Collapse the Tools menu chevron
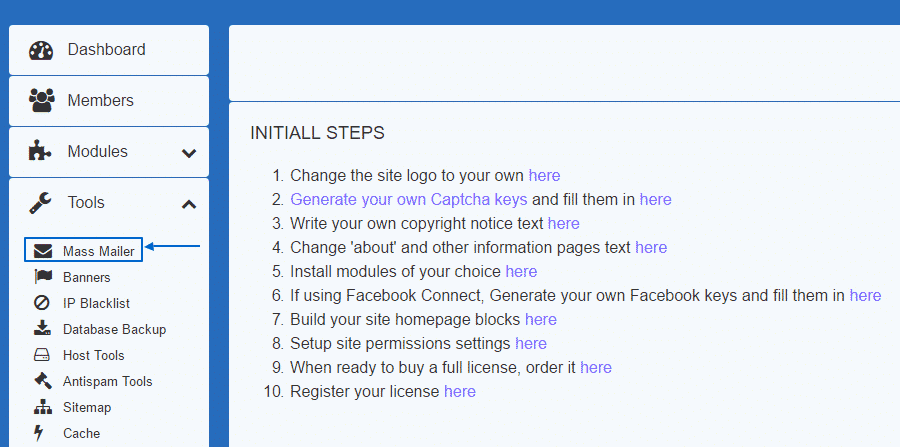 [x=189, y=204]
